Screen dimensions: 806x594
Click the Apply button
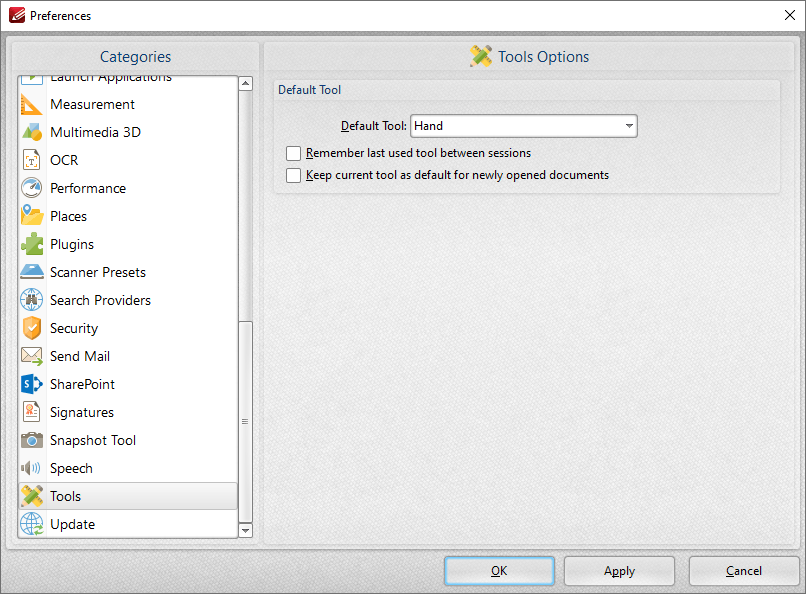619,571
